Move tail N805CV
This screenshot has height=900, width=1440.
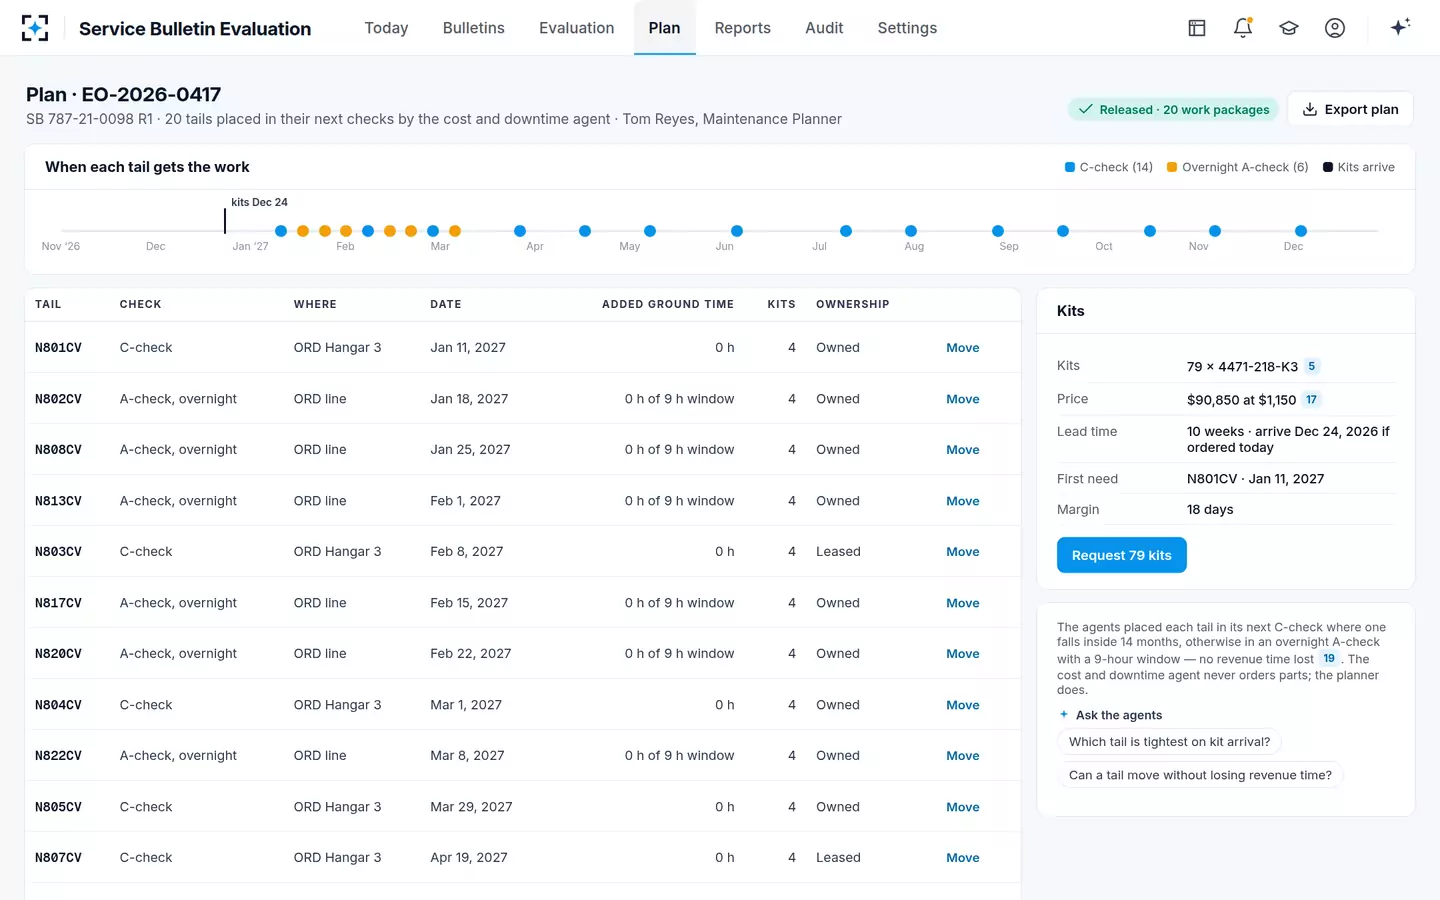(963, 807)
